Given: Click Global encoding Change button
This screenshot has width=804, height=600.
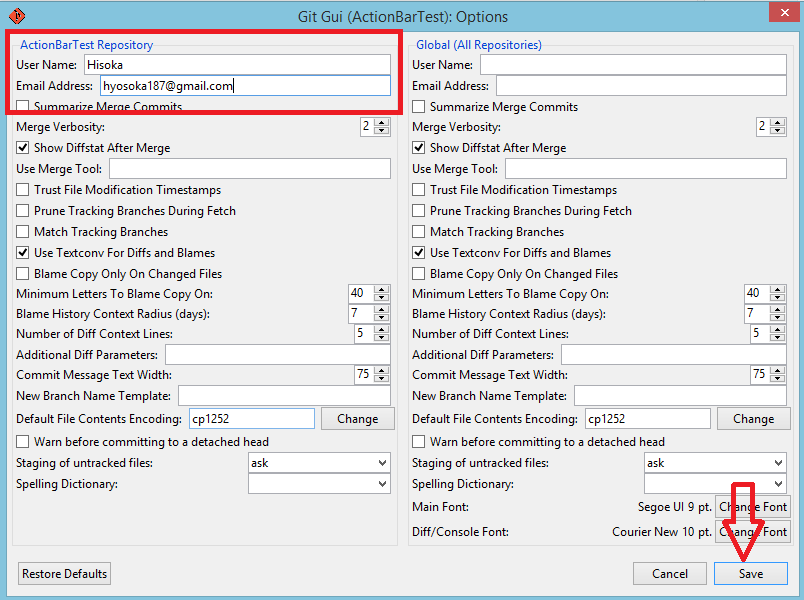Looking at the screenshot, I should pyautogui.click(x=753, y=418).
